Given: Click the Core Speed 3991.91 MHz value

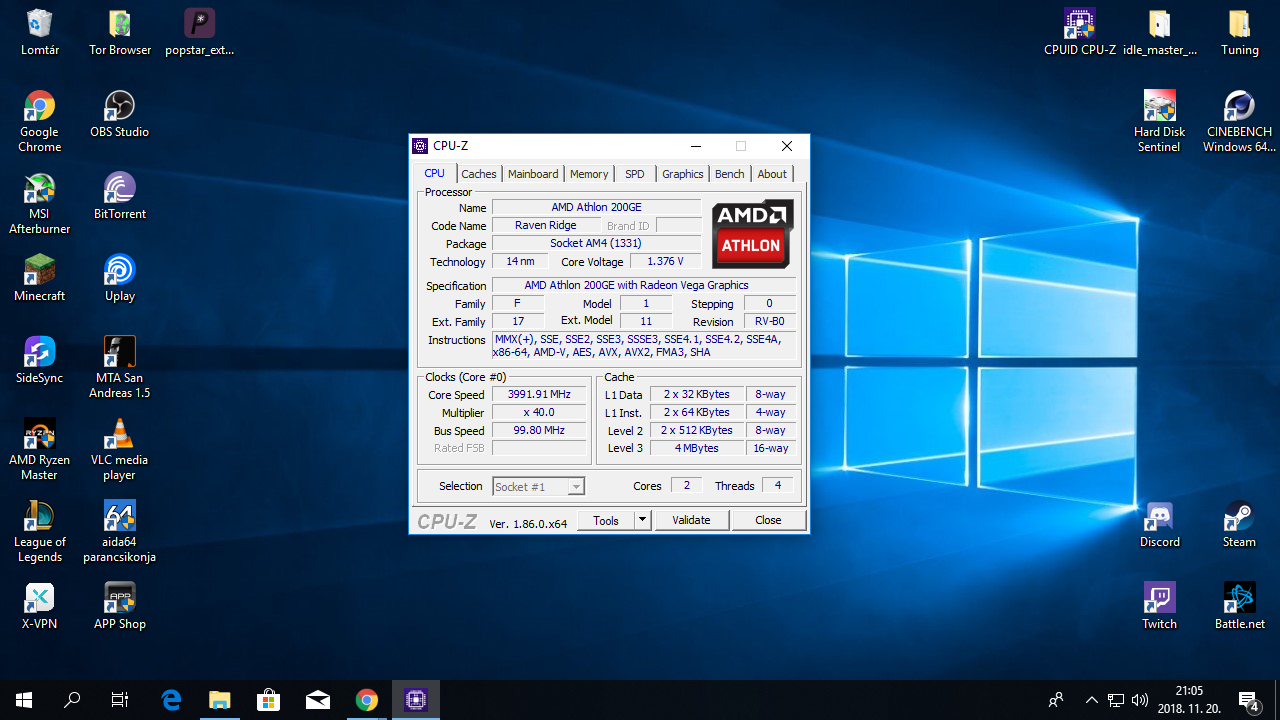Looking at the screenshot, I should (x=539, y=394).
